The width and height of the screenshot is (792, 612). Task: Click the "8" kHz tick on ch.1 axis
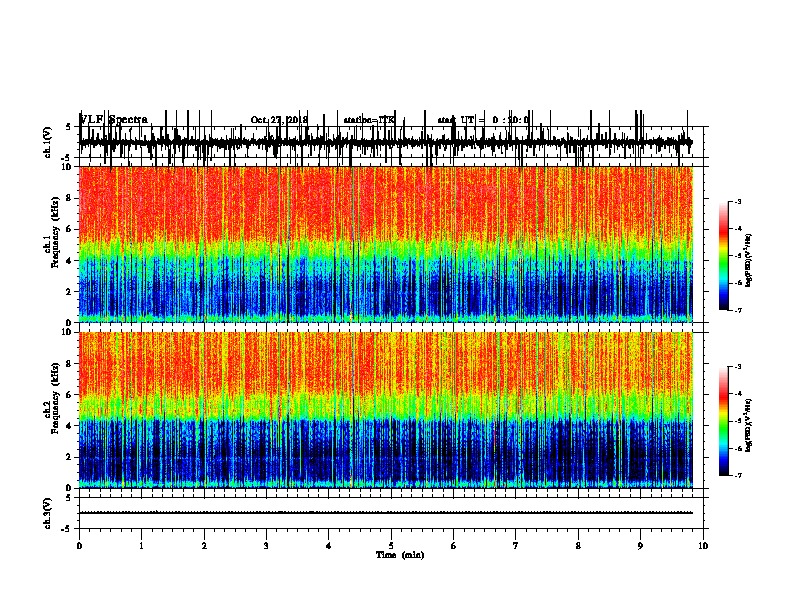(69, 198)
